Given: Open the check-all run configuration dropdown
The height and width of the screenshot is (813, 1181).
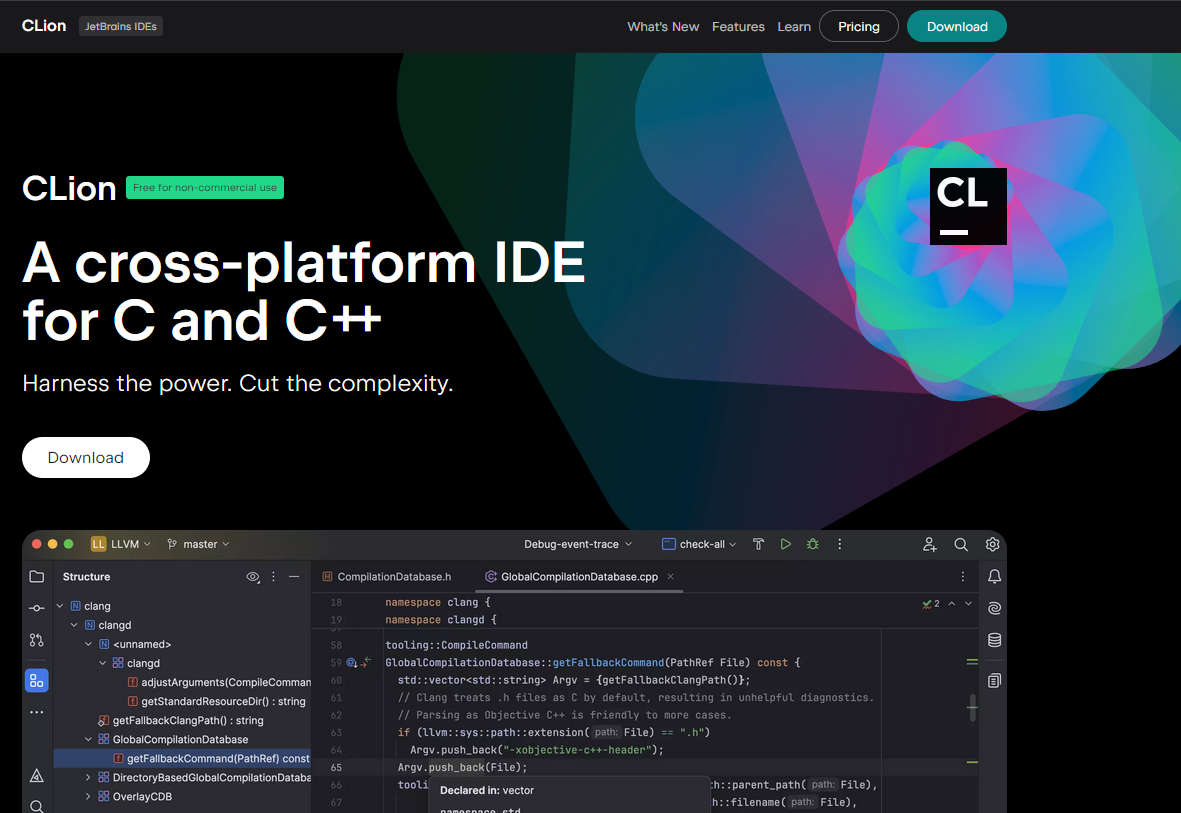Looking at the screenshot, I should pos(699,544).
